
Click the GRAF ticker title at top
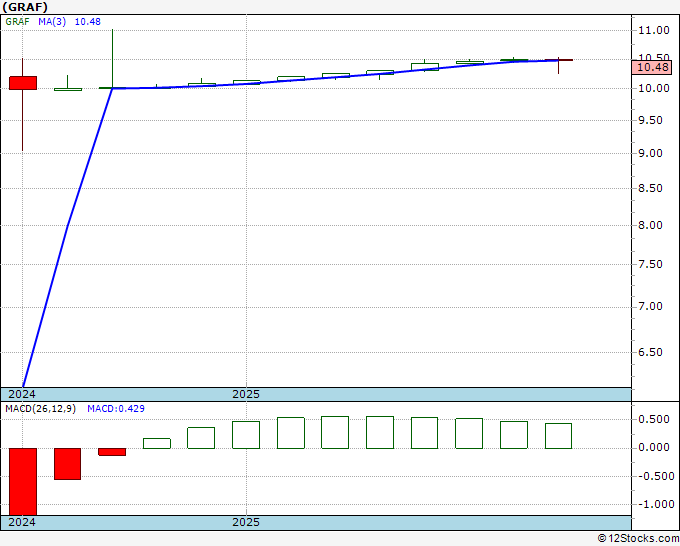[25, 7]
